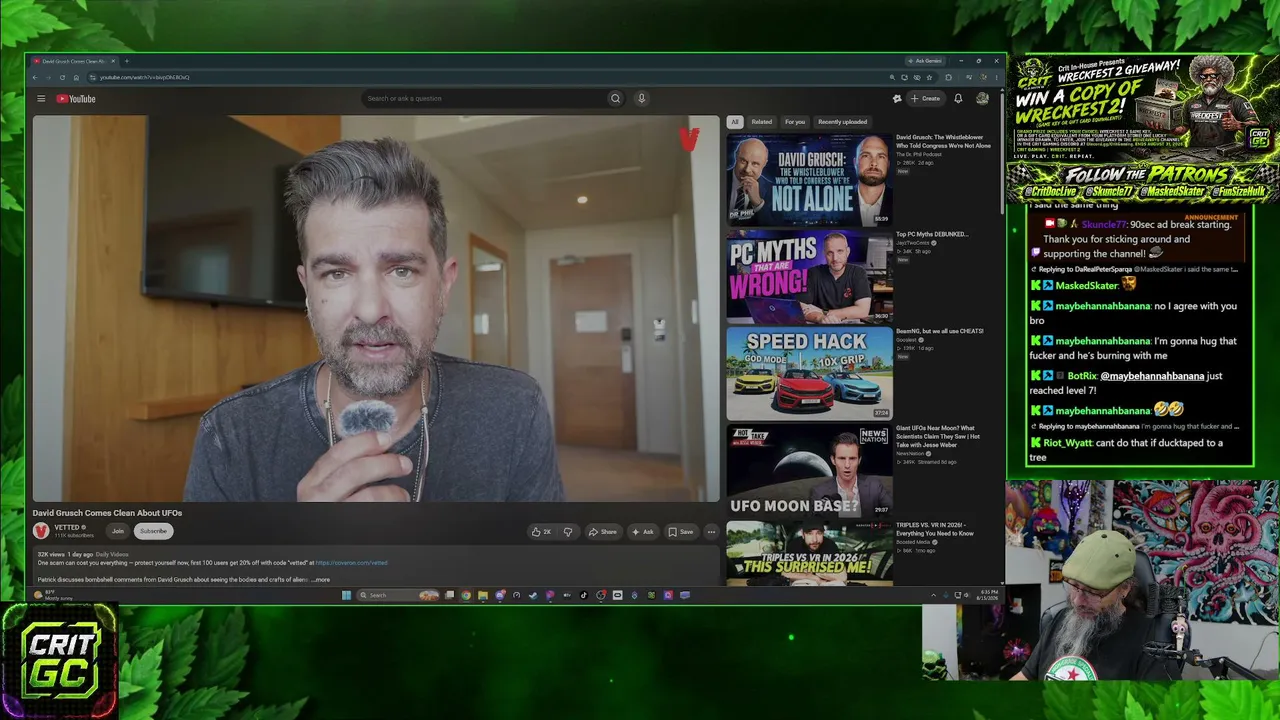
Task: Open the more actions ellipsis menu
Action: coord(711,532)
